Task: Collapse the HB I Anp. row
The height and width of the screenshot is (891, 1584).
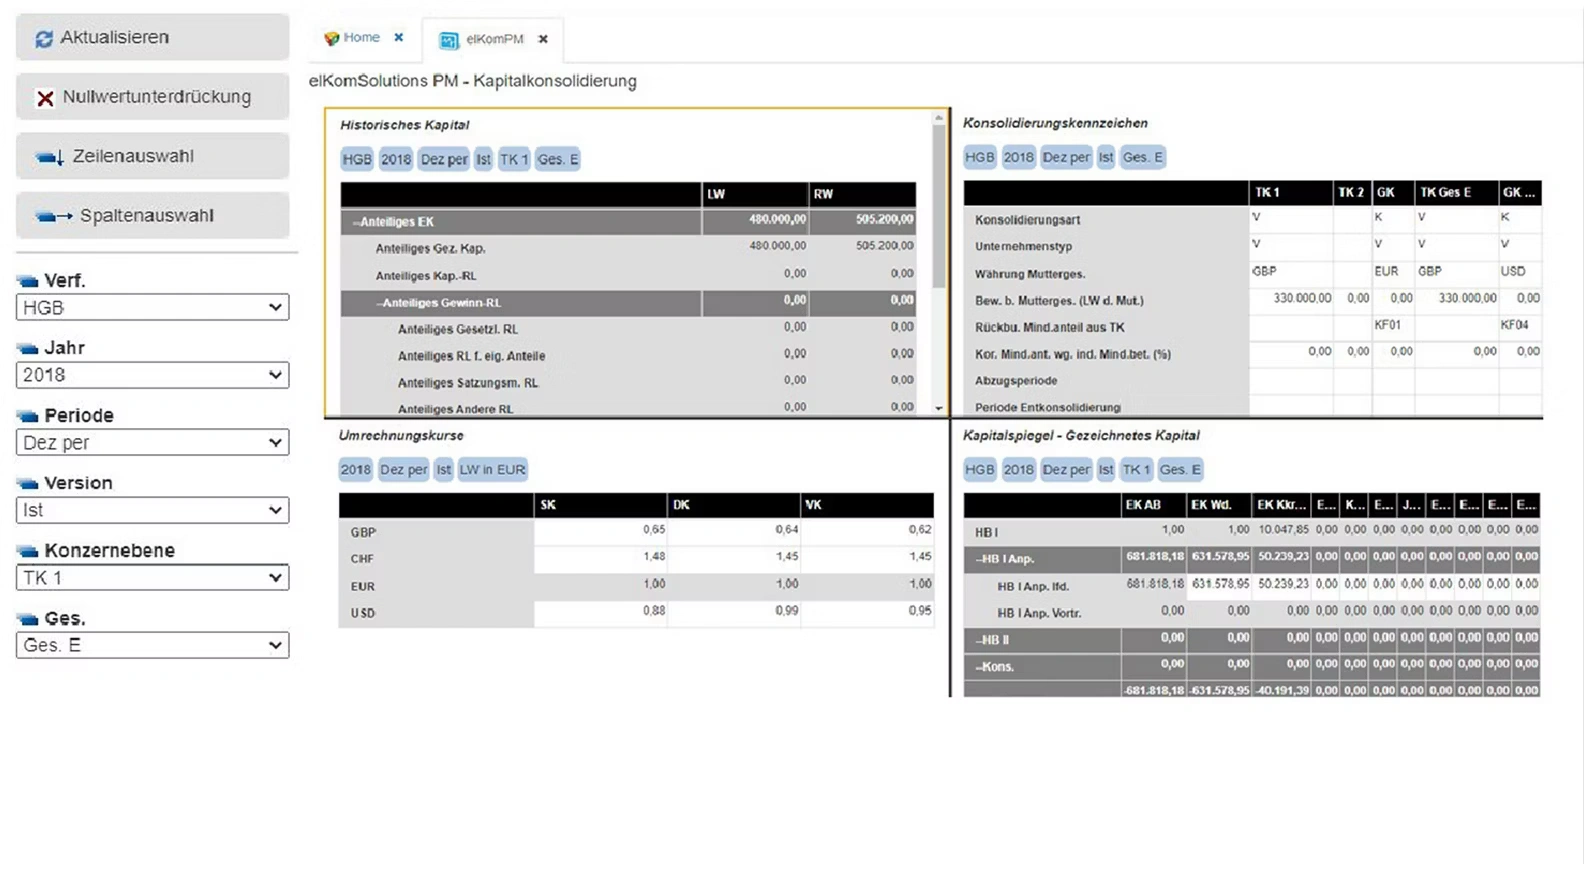Action: click(979, 559)
